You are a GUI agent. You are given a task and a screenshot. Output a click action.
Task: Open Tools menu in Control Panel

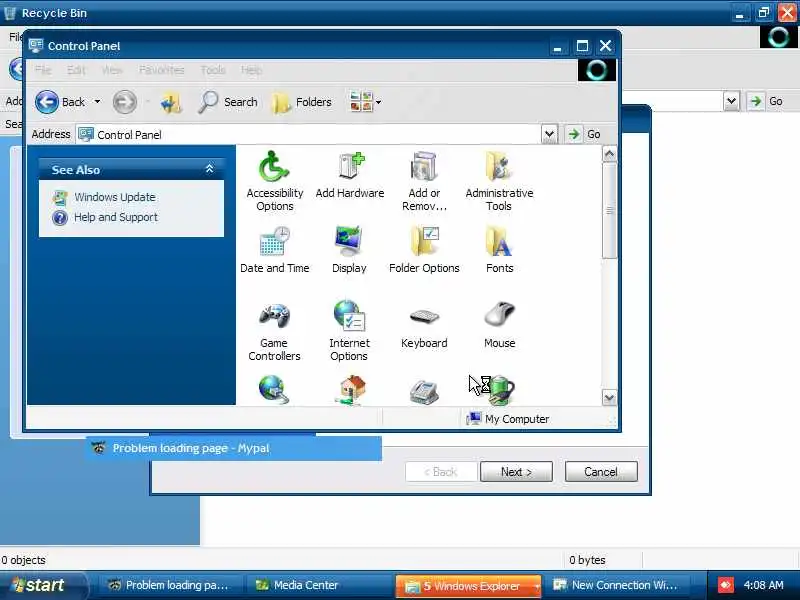tap(213, 70)
